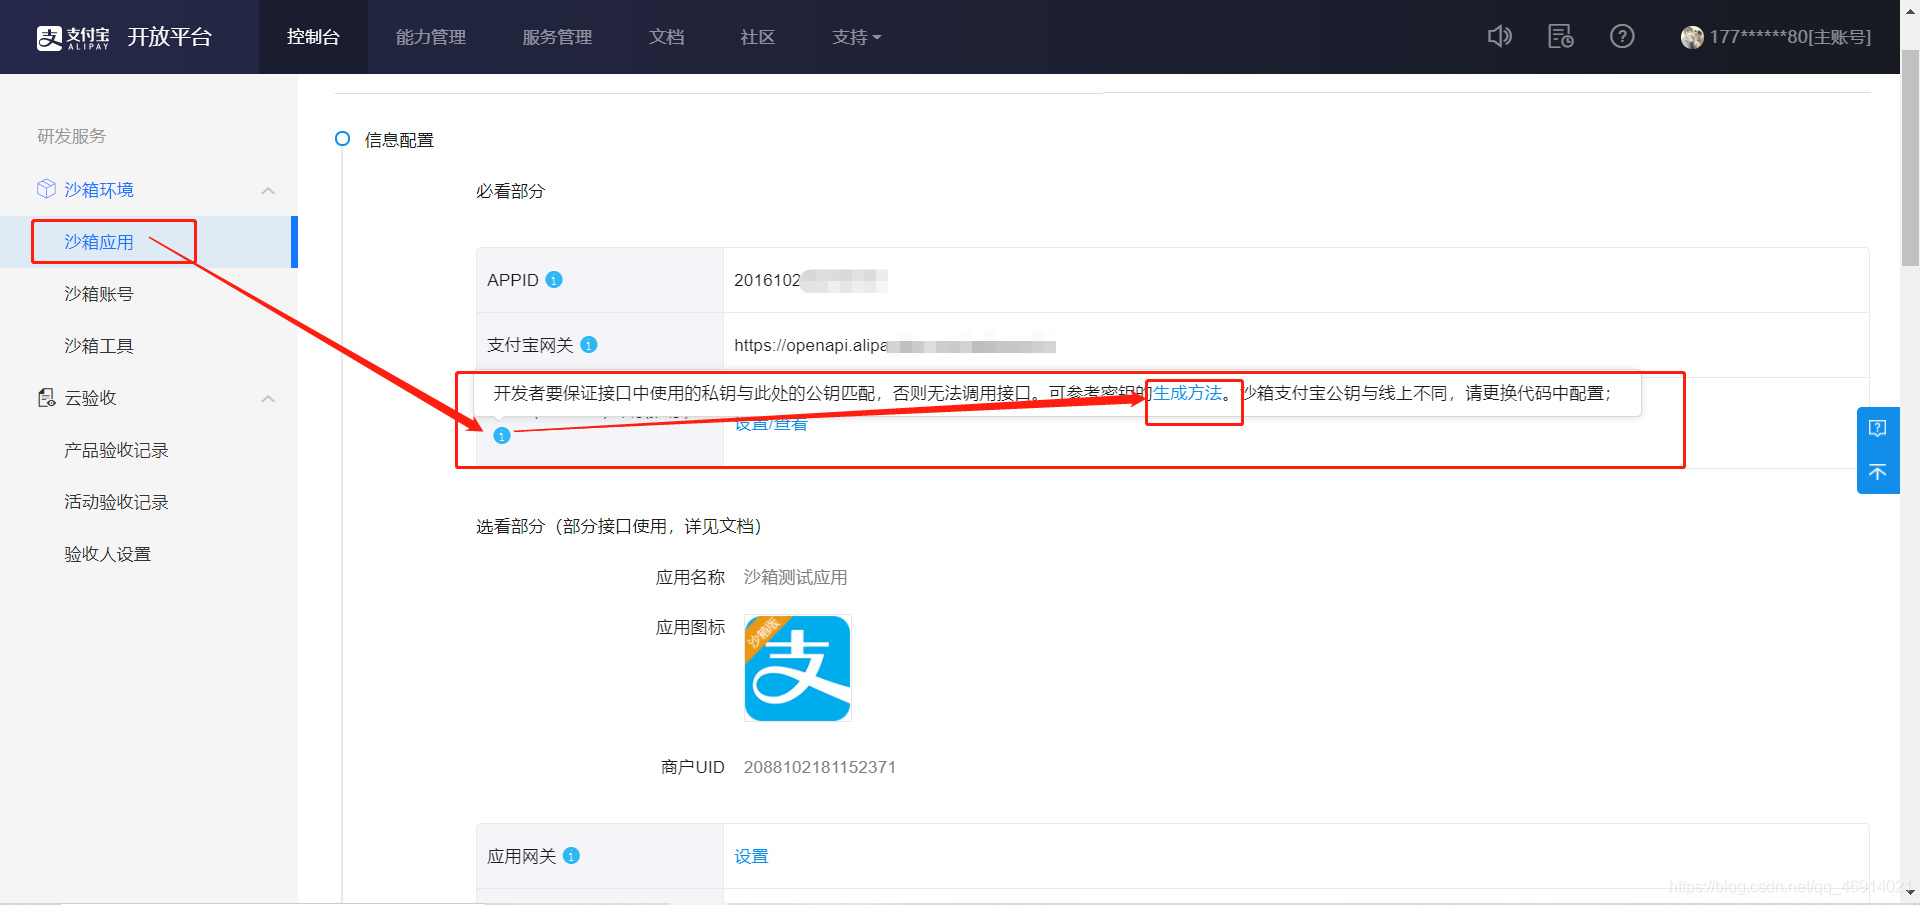Open the floating feedback question icon

[x=1877, y=428]
